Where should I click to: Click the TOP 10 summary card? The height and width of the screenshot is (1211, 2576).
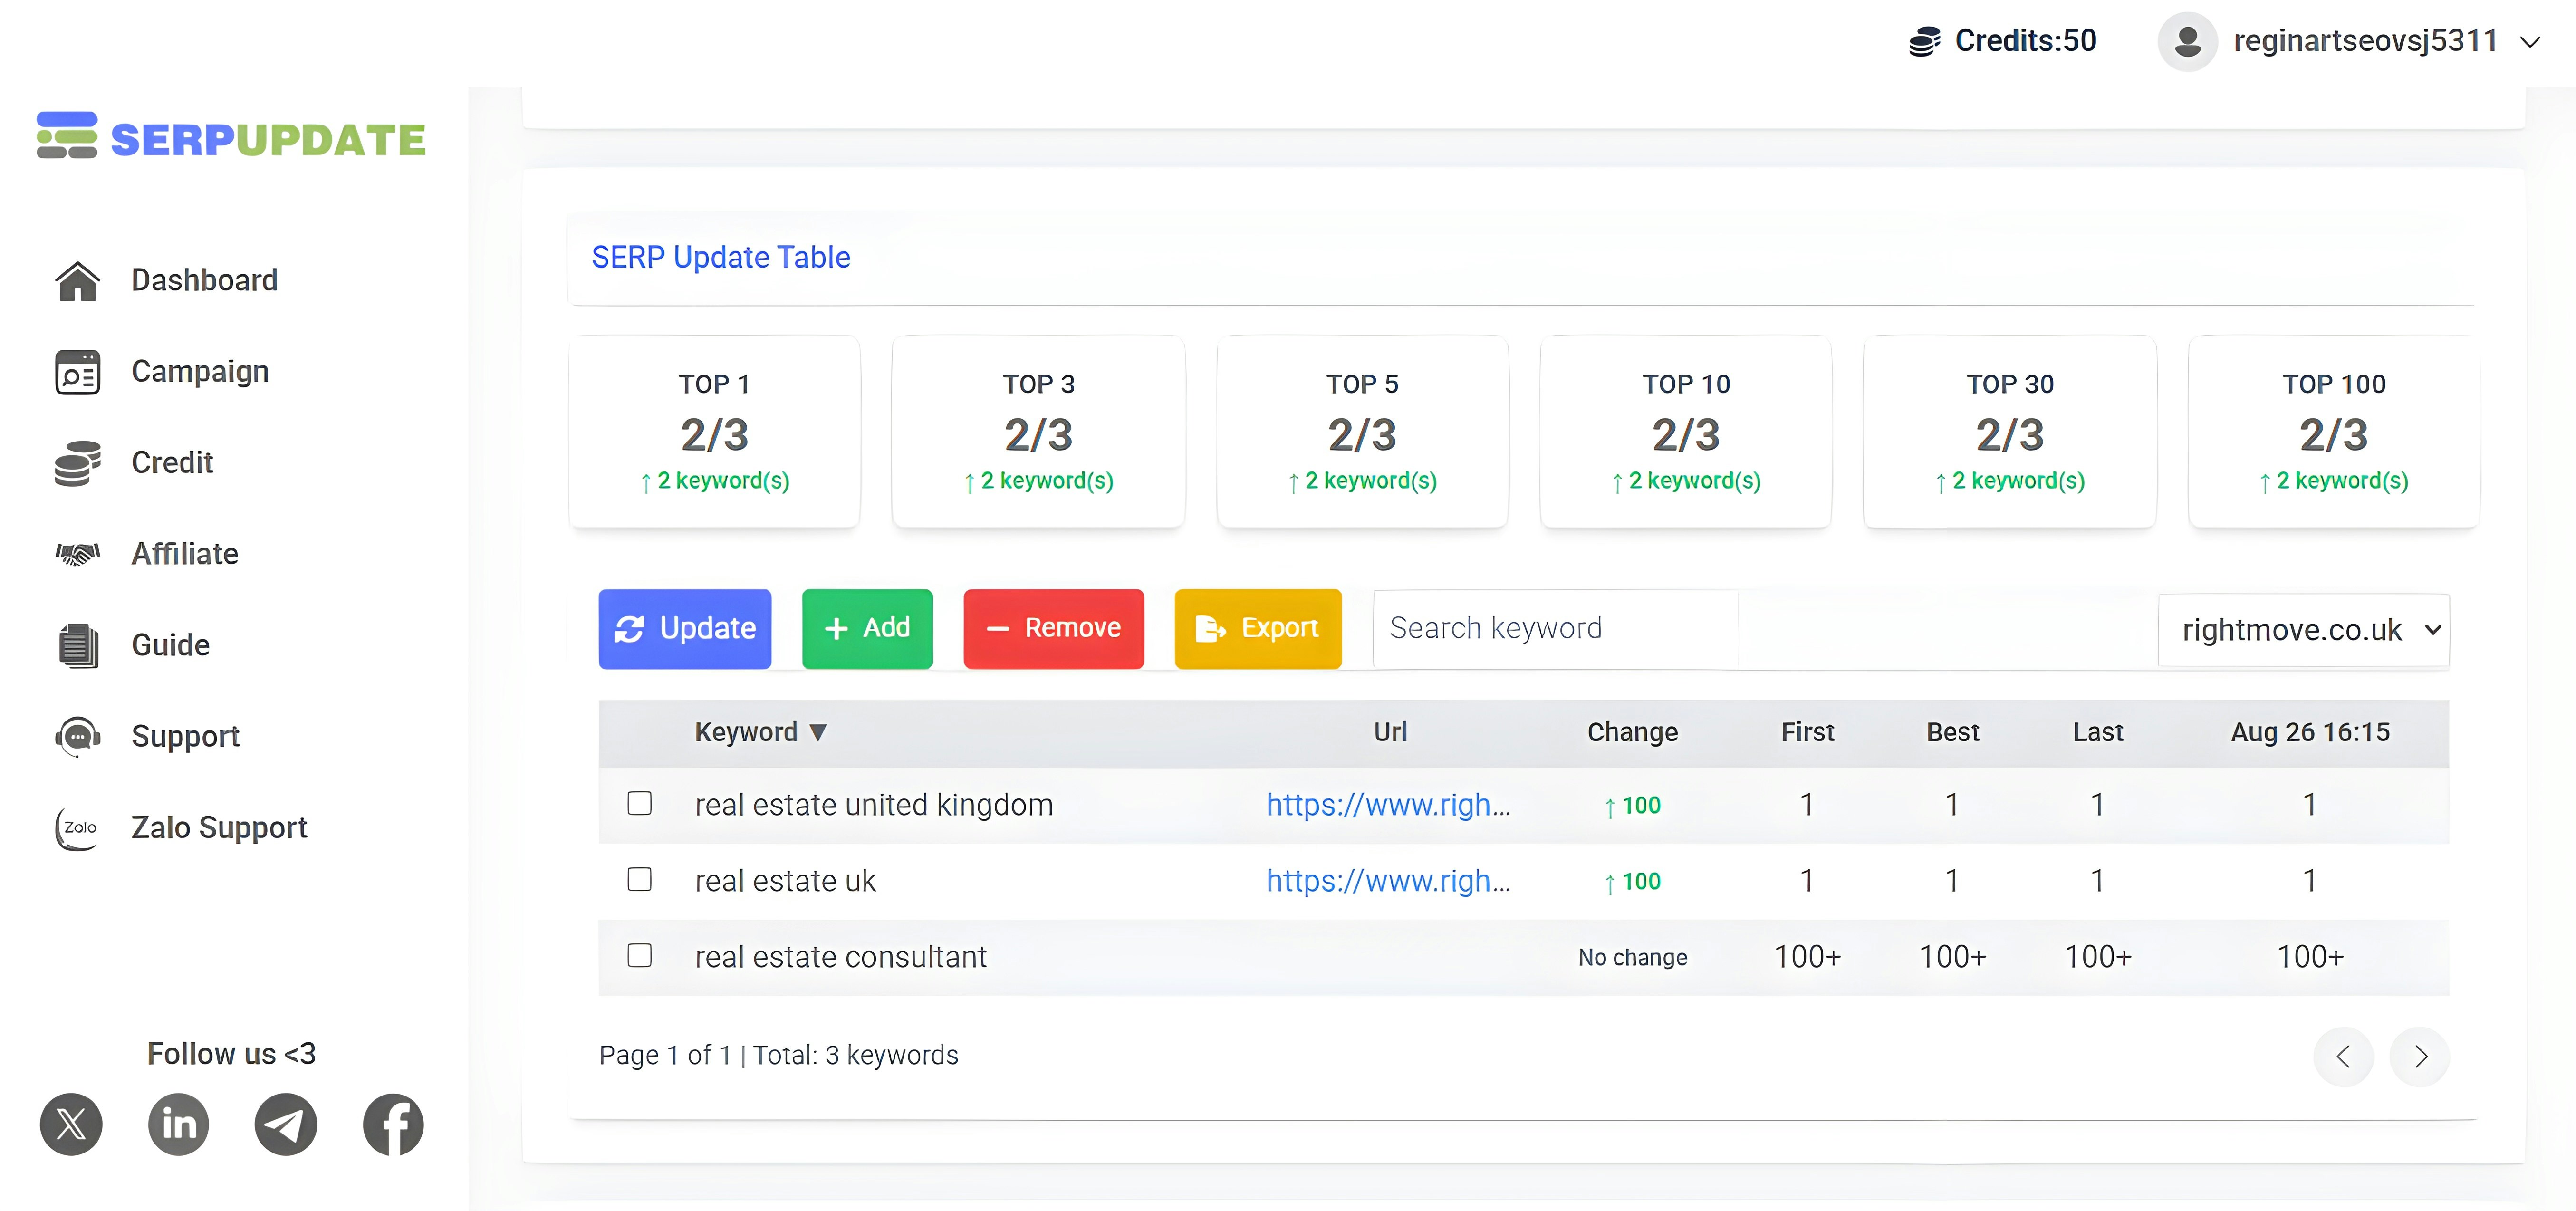click(1686, 431)
